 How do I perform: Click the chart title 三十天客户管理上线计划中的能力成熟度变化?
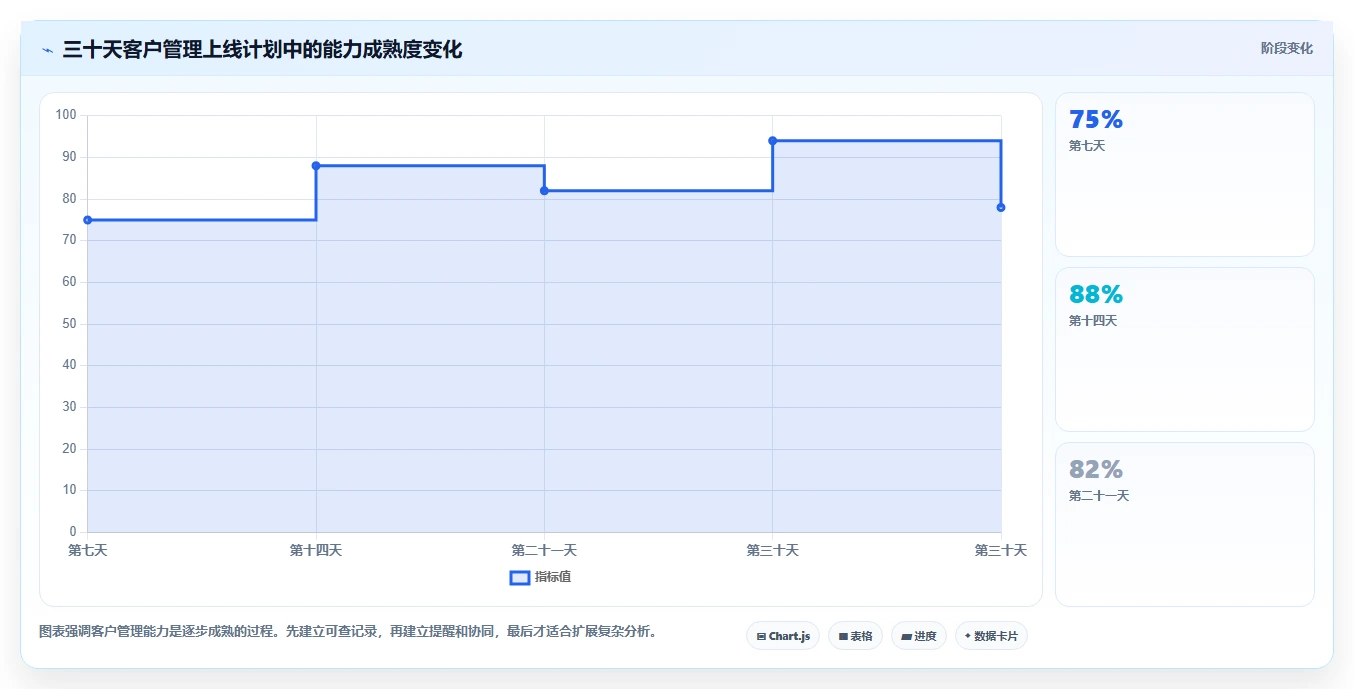(262, 50)
